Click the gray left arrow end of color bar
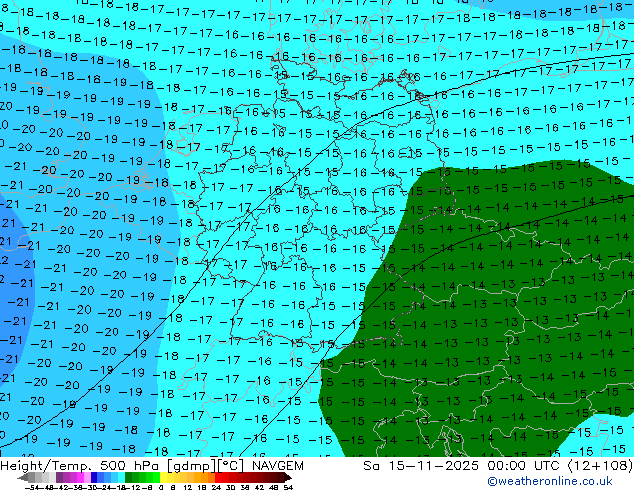The image size is (634, 490). [23, 477]
